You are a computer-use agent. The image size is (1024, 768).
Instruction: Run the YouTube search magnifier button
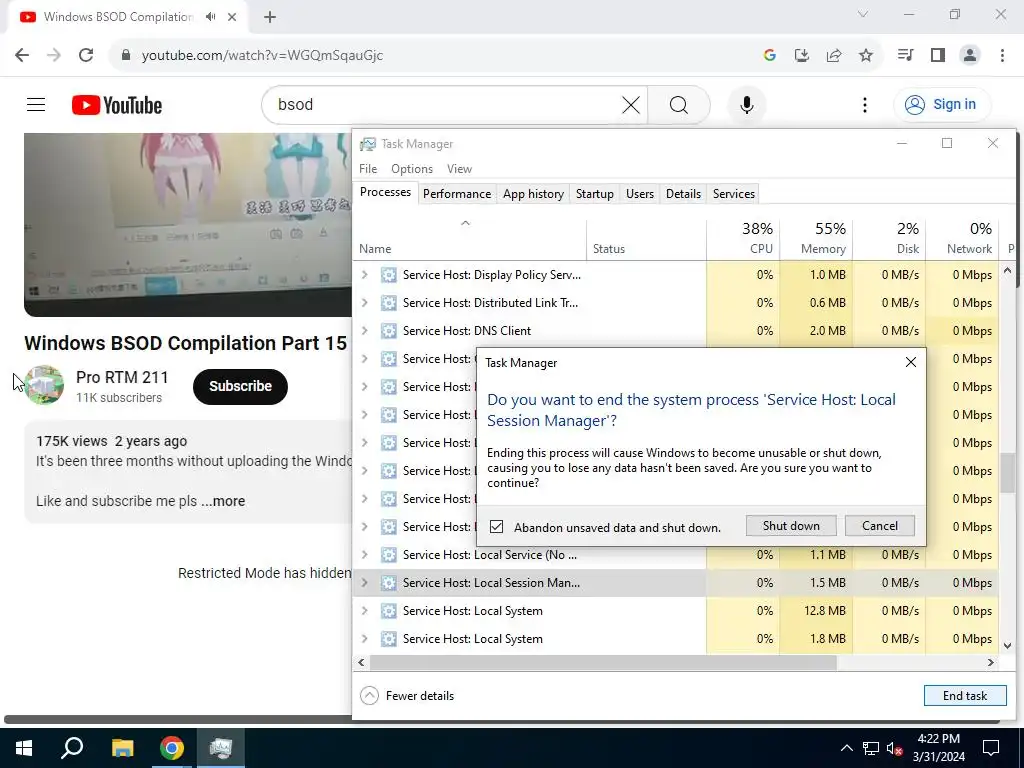coord(679,104)
